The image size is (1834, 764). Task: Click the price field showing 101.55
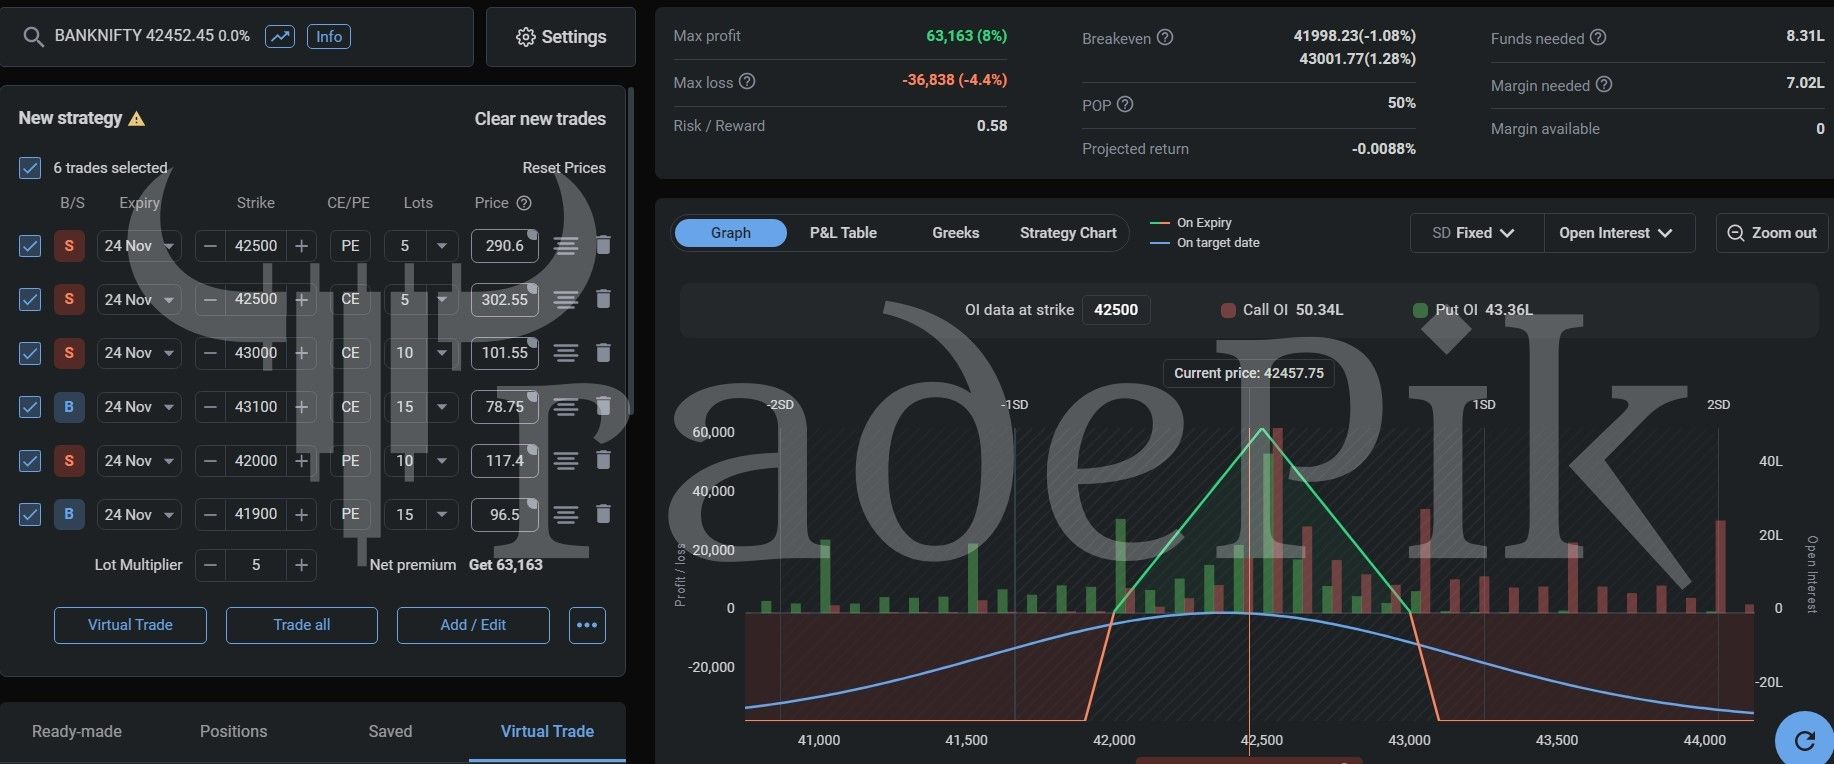pyautogui.click(x=505, y=353)
